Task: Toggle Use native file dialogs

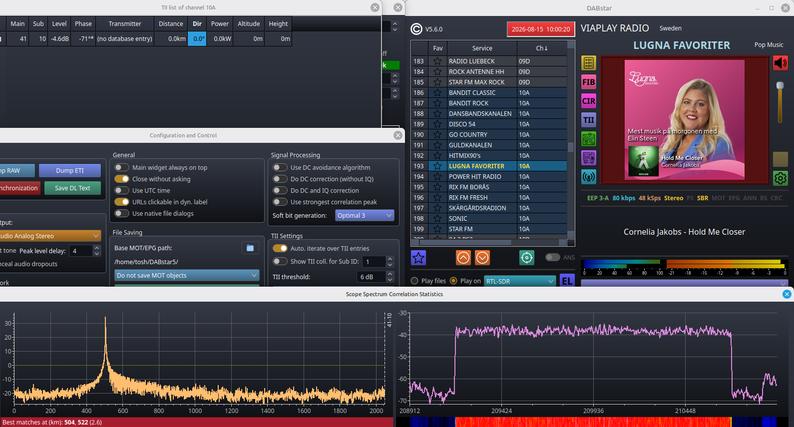Action: click(121, 213)
